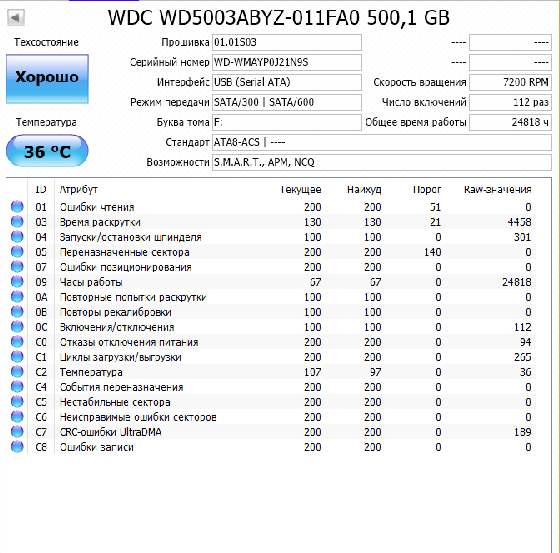Click the Стандарт field ATA8-ACS
This screenshot has height=553, width=560.
pos(382,143)
